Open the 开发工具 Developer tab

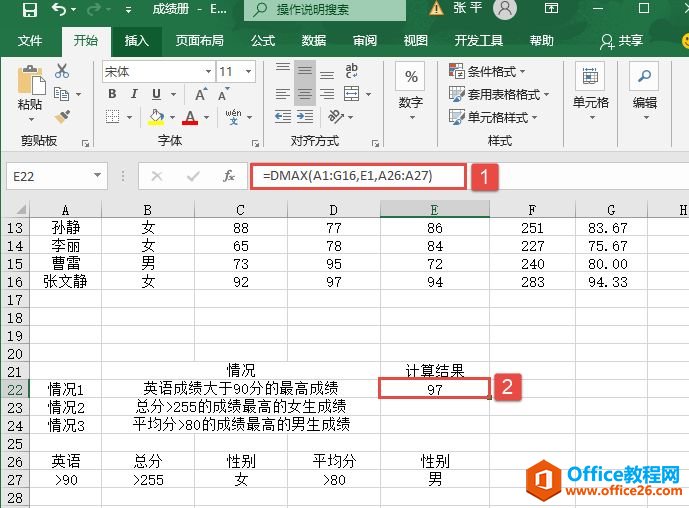coord(479,41)
